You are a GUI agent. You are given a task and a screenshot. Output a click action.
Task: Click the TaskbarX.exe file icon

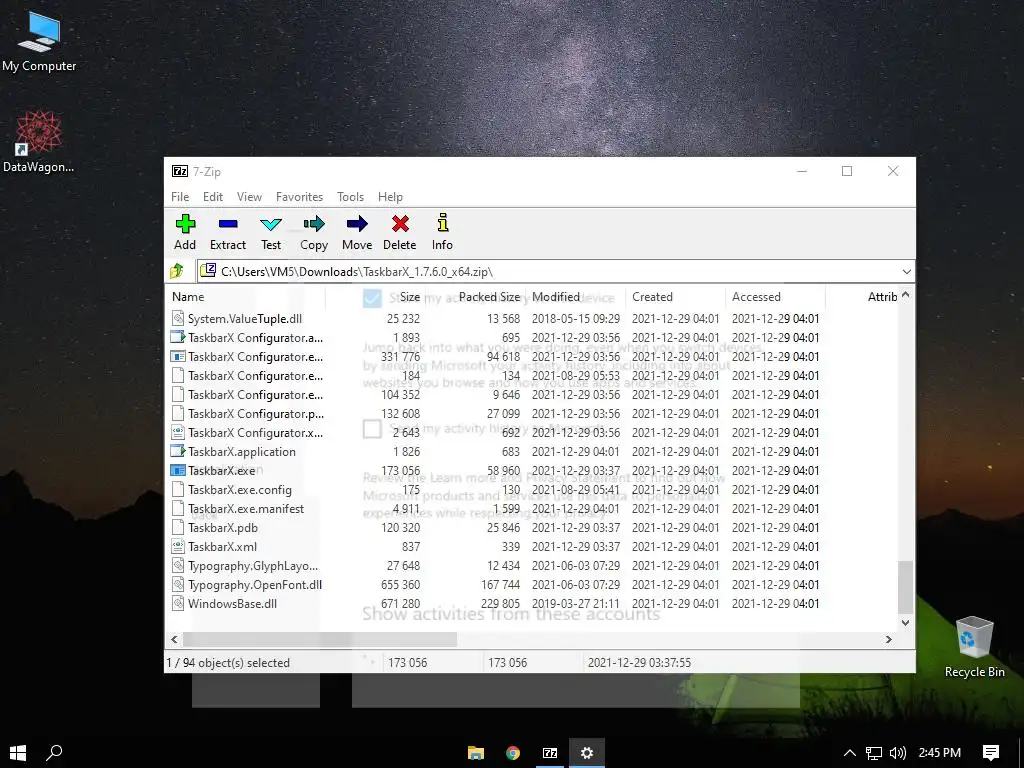point(178,470)
